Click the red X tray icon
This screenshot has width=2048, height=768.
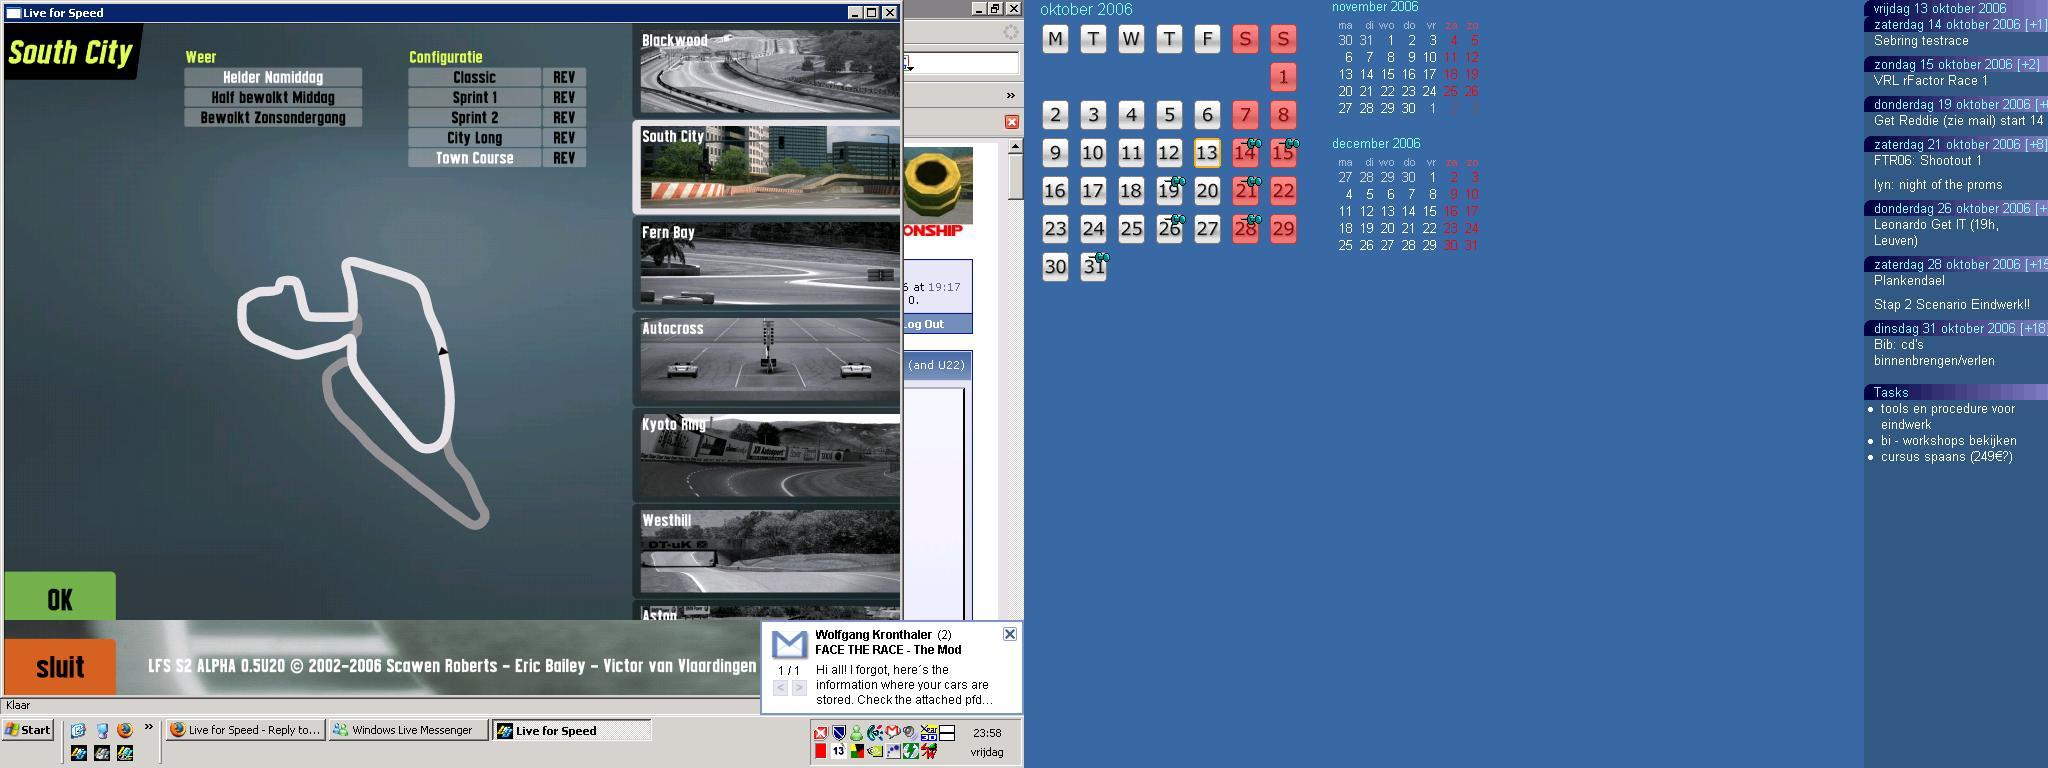click(x=820, y=733)
